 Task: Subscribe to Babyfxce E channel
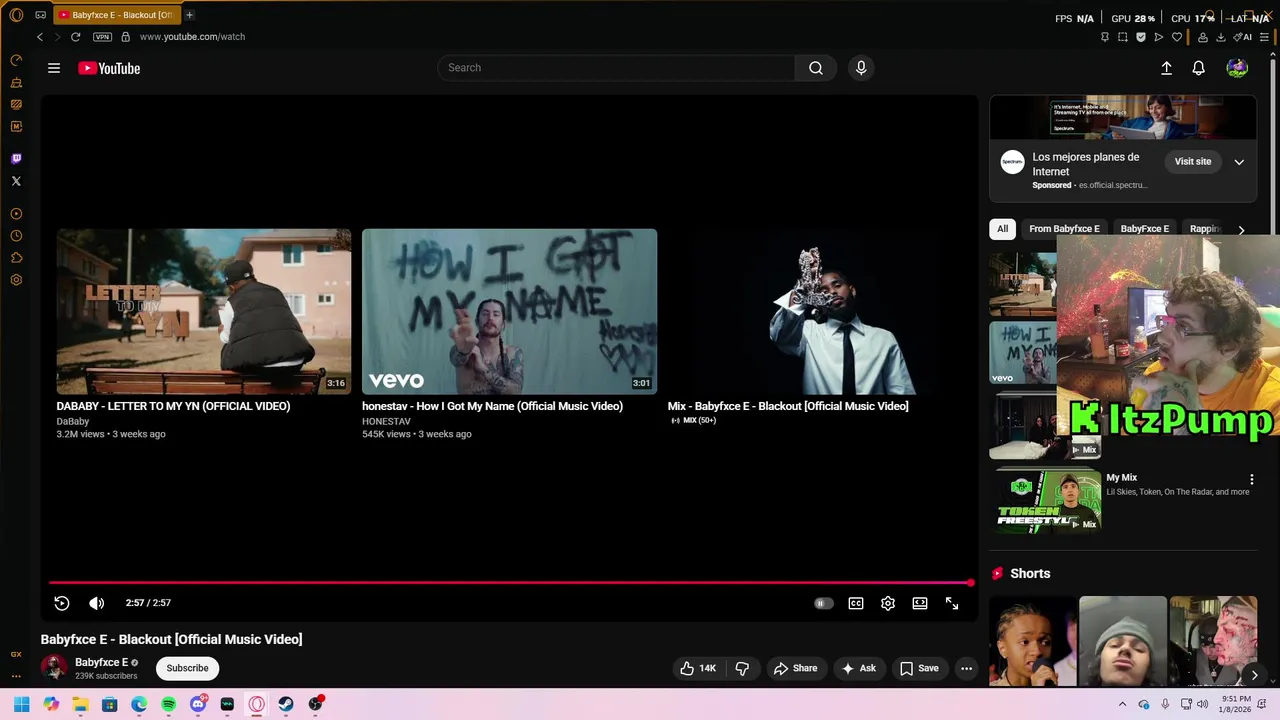click(x=188, y=668)
